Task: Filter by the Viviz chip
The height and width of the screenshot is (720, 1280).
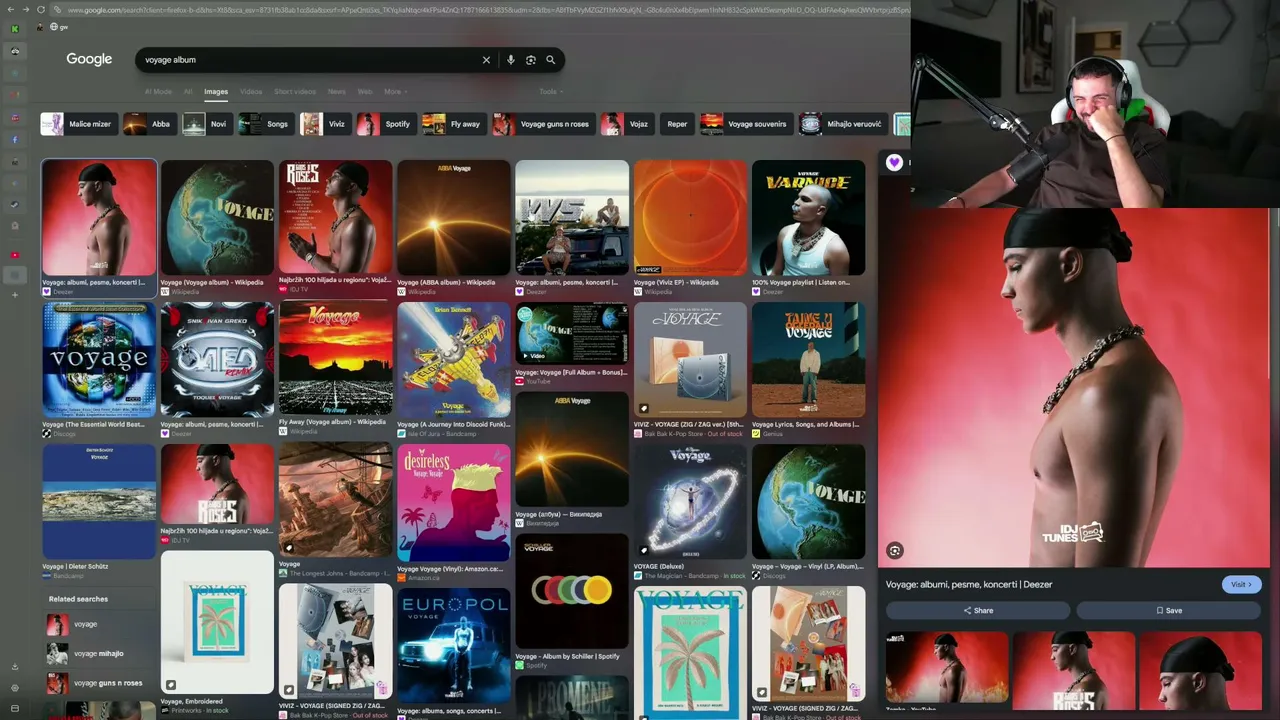Action: (324, 124)
